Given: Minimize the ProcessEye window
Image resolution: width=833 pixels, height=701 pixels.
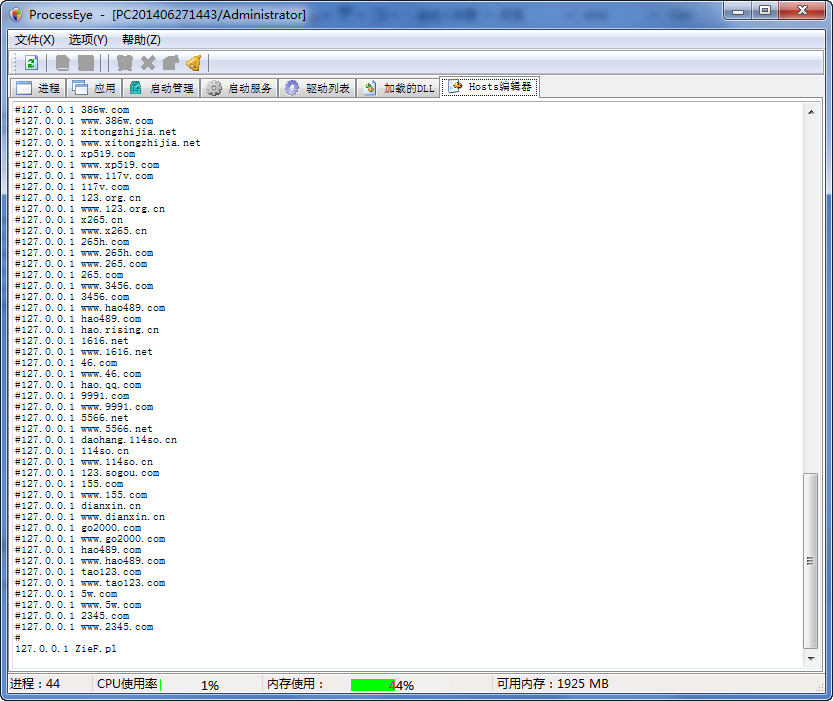Looking at the screenshot, I should pyautogui.click(x=738, y=11).
